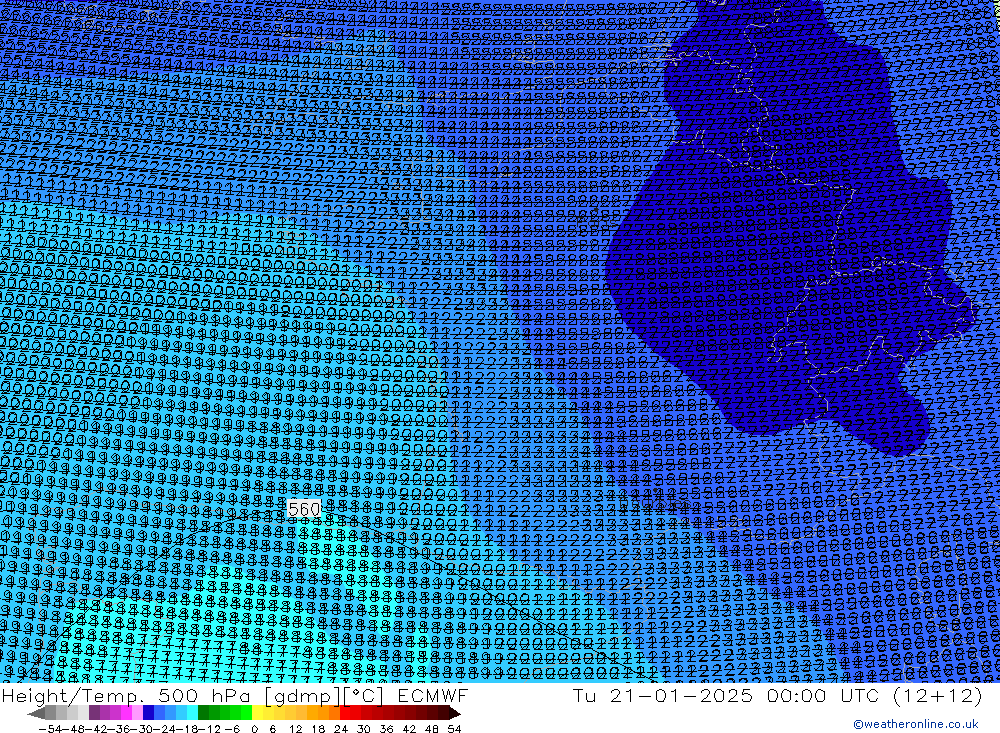Viewport: 1000px width, 733px height.
Task: Select the dark blue -30 legend swatch
Action: 148,713
